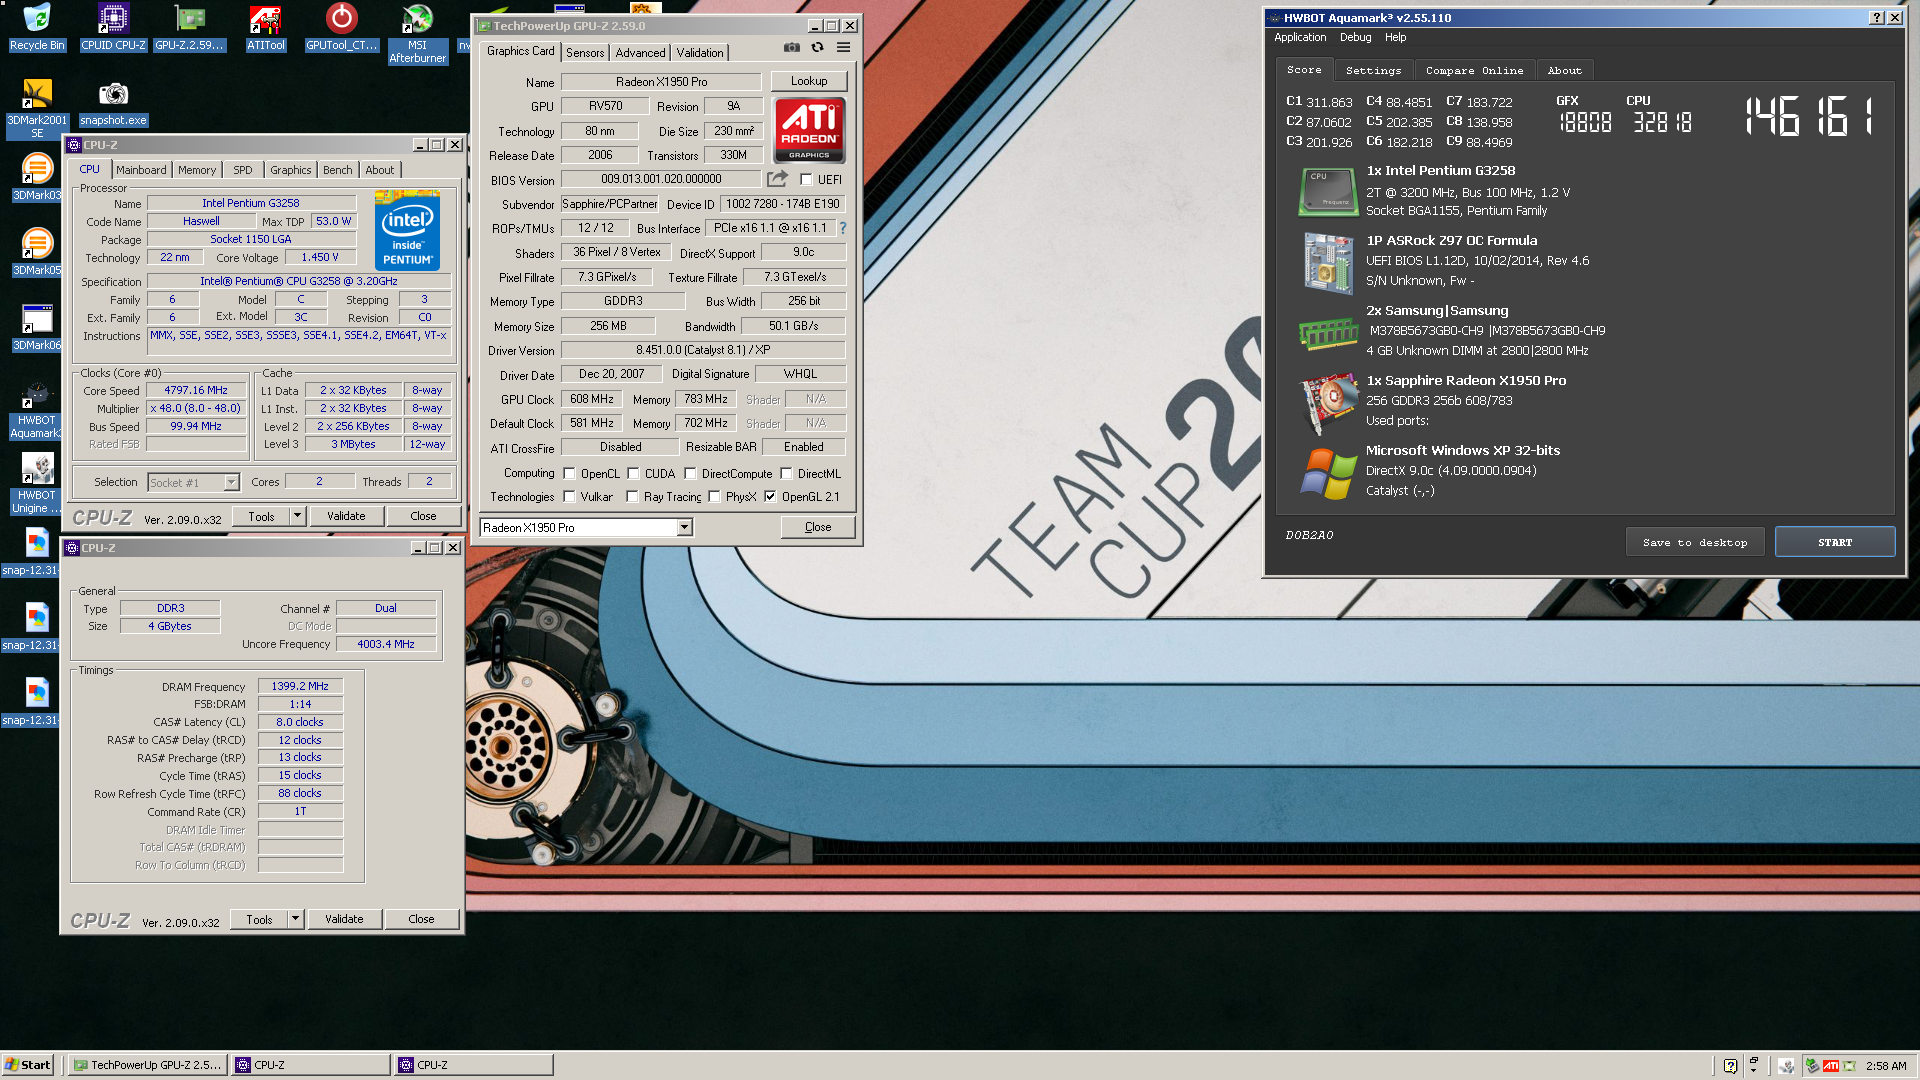Open the Mainboard tab in CPU-Z
The width and height of the screenshot is (1920, 1080).
click(x=141, y=170)
